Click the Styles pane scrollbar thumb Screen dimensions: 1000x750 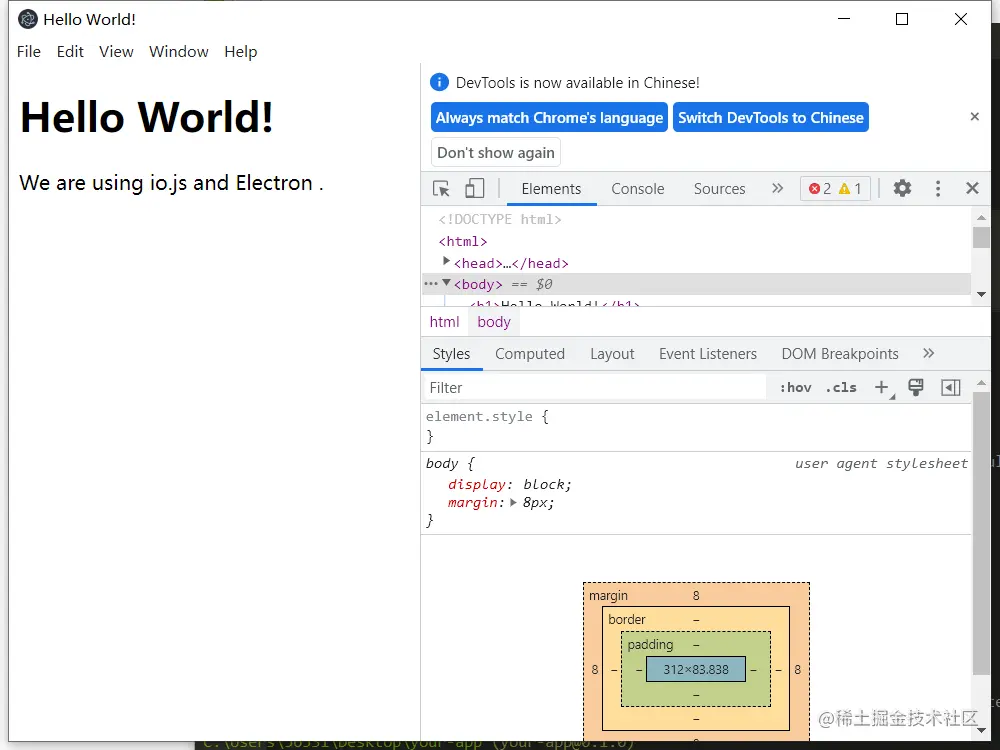(981, 533)
